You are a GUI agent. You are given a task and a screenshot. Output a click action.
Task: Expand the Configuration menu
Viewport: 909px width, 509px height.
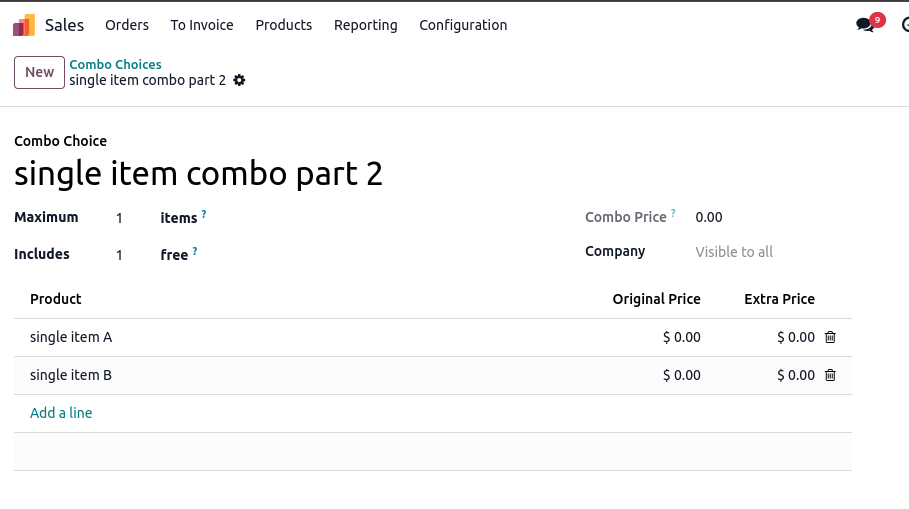pyautogui.click(x=463, y=25)
